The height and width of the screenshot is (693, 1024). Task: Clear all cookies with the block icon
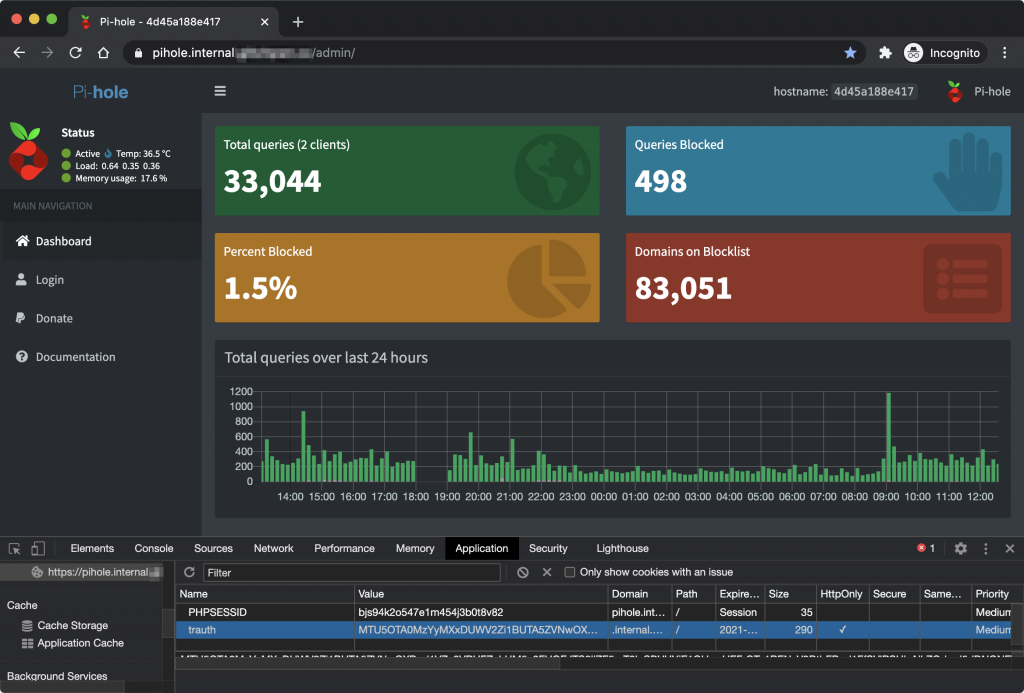[523, 573]
